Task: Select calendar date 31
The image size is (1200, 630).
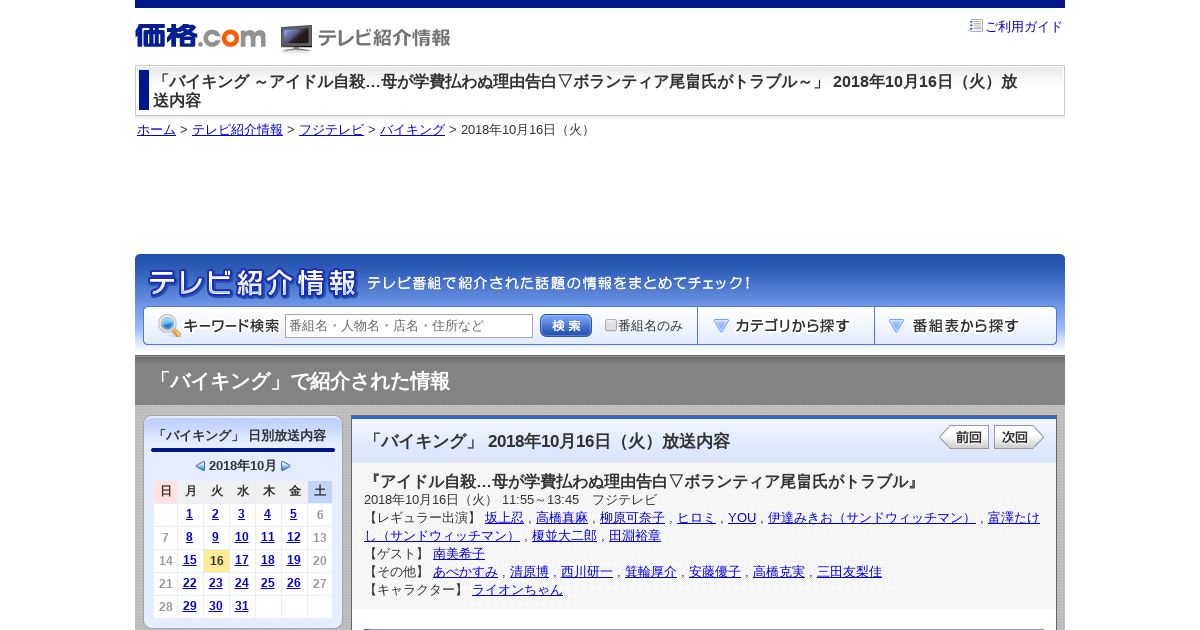Action: [x=241, y=606]
